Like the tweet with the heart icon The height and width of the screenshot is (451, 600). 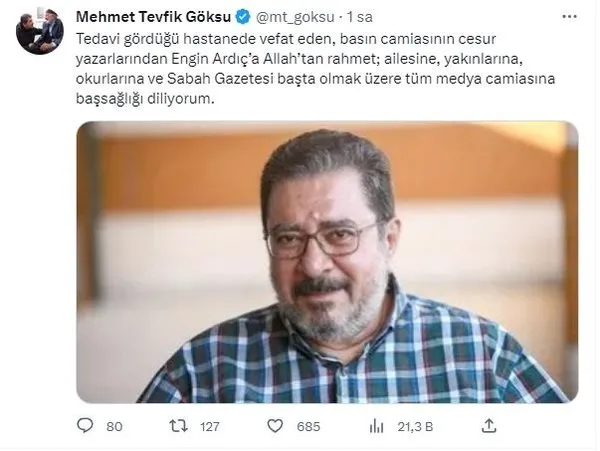pos(275,426)
